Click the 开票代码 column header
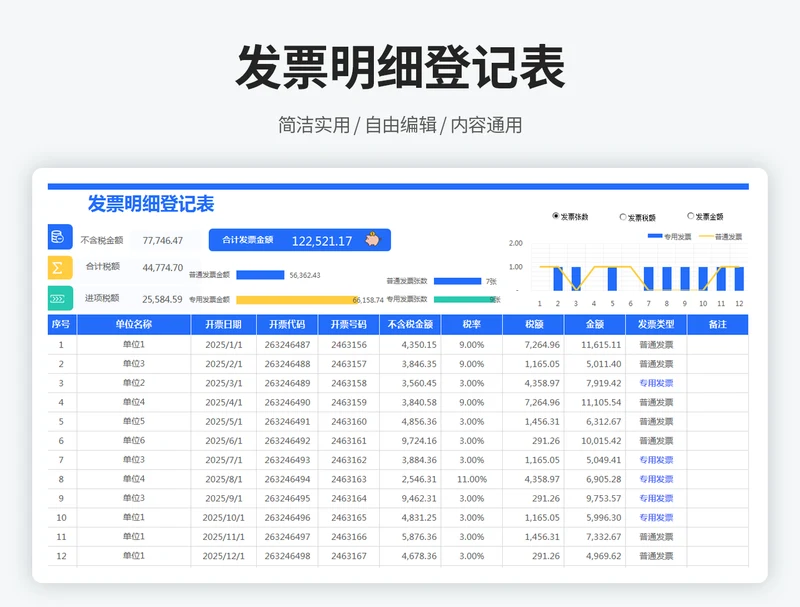 [287, 324]
